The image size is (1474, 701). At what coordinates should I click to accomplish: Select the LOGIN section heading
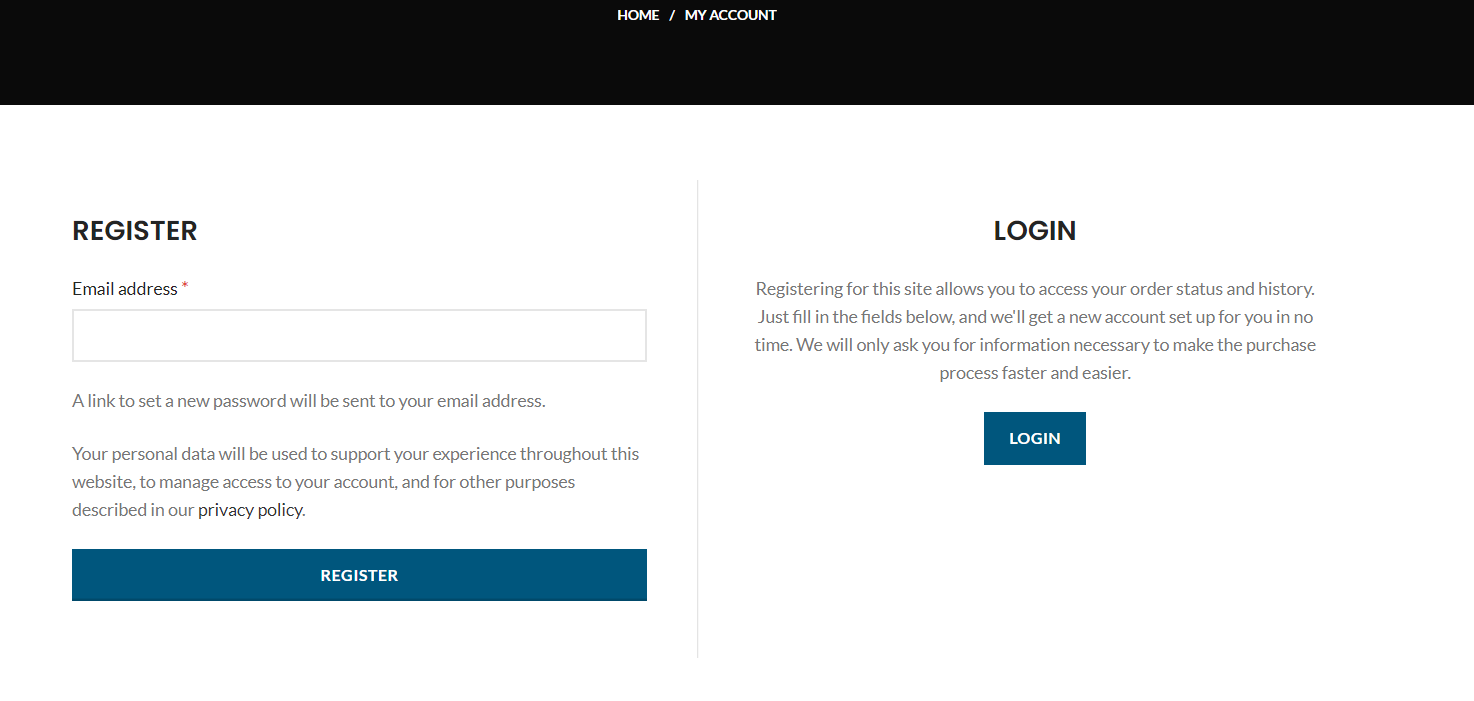point(1035,231)
